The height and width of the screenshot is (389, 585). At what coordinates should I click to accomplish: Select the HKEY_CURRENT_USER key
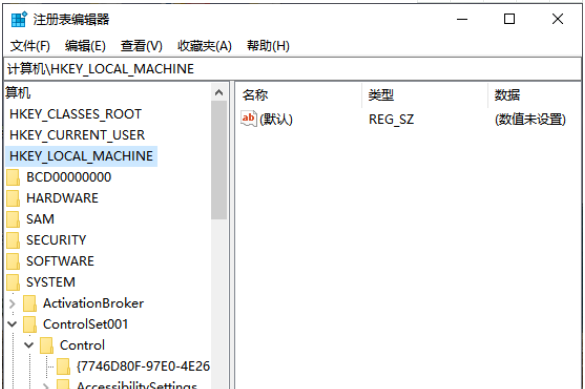pos(77,135)
